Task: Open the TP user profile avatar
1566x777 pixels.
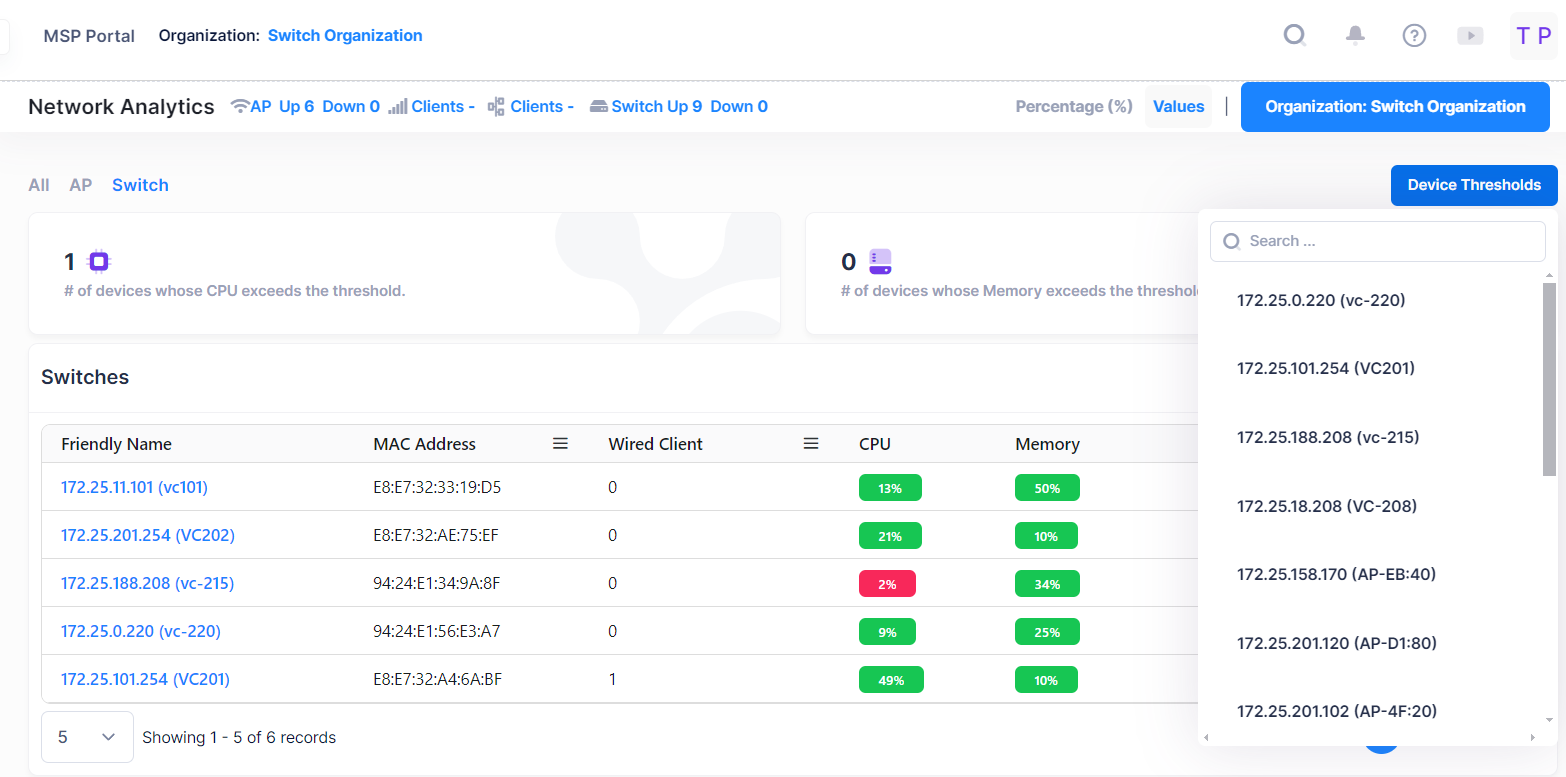Action: click(1534, 36)
